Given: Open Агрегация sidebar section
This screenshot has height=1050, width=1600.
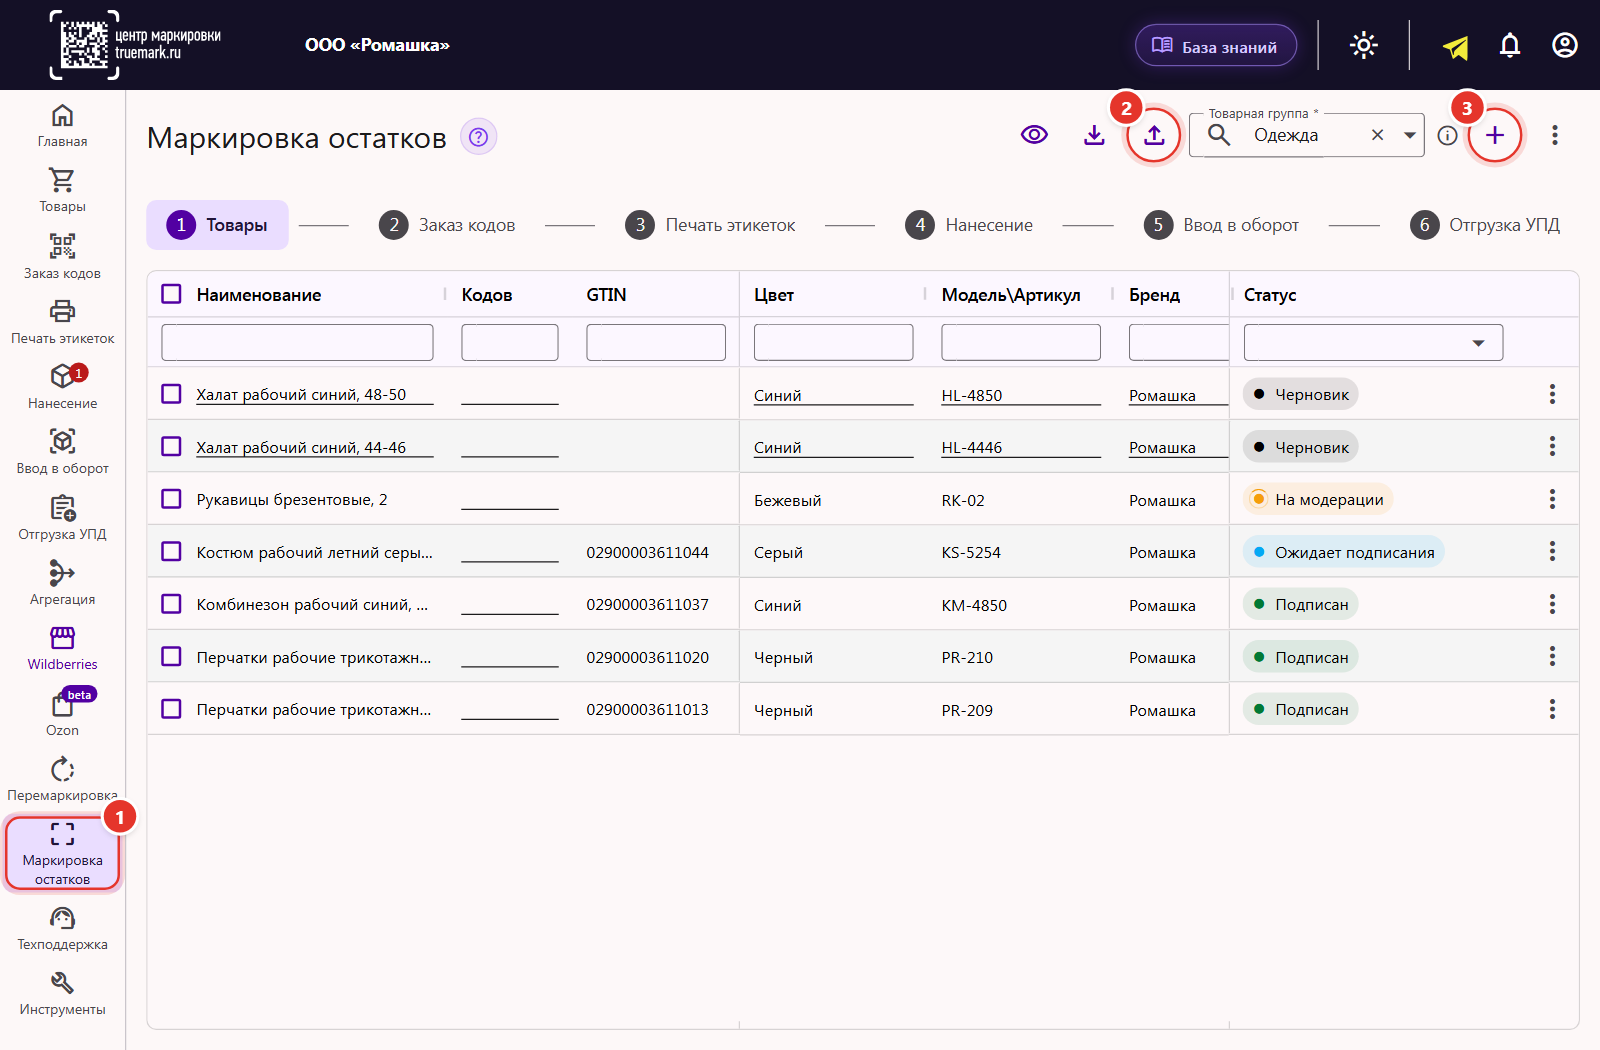Looking at the screenshot, I should (62, 583).
